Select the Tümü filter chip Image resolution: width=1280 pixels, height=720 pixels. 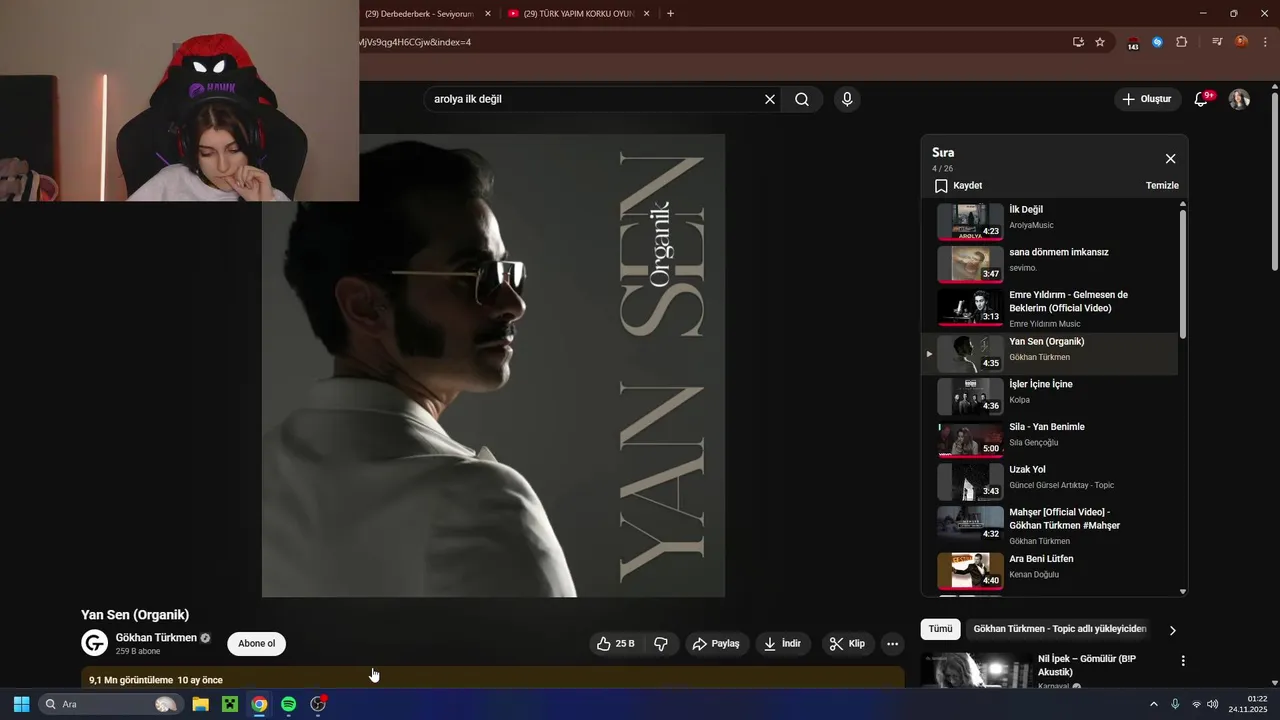click(940, 629)
